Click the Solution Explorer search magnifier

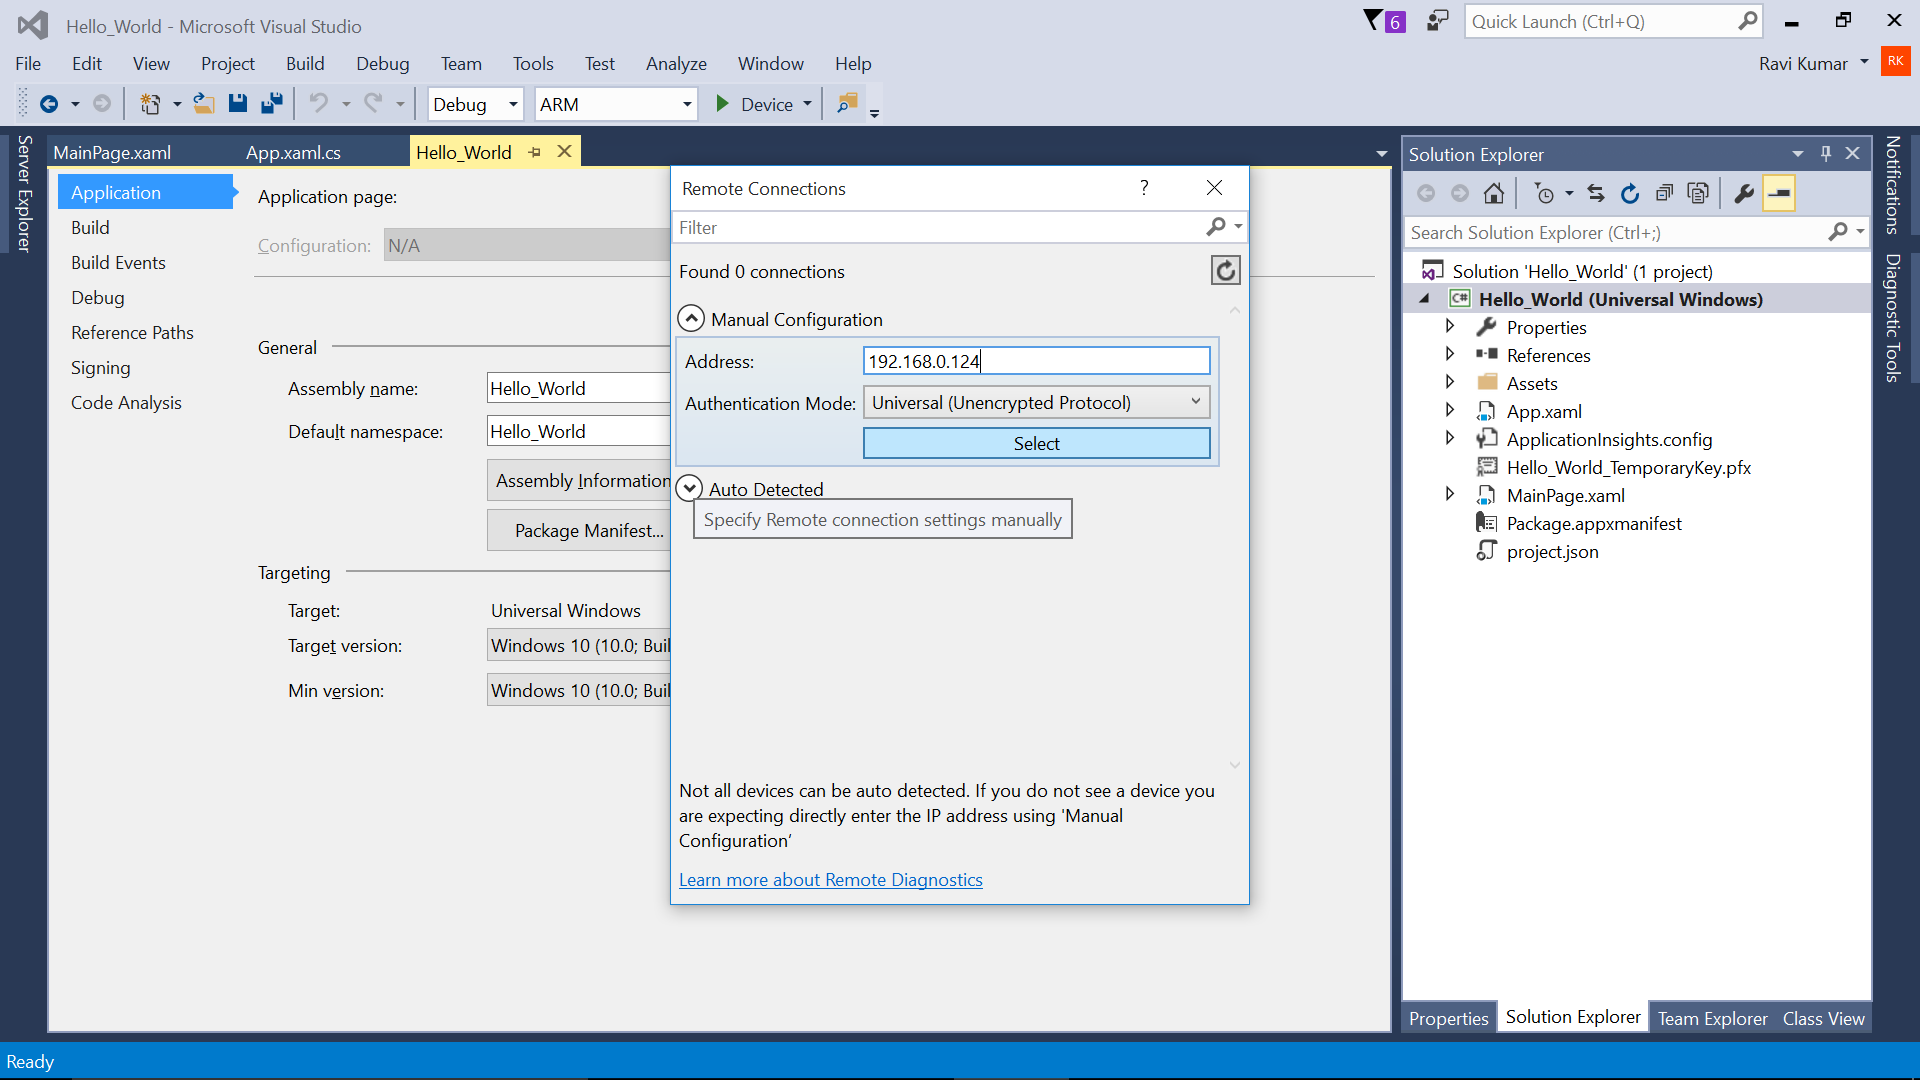(1838, 232)
